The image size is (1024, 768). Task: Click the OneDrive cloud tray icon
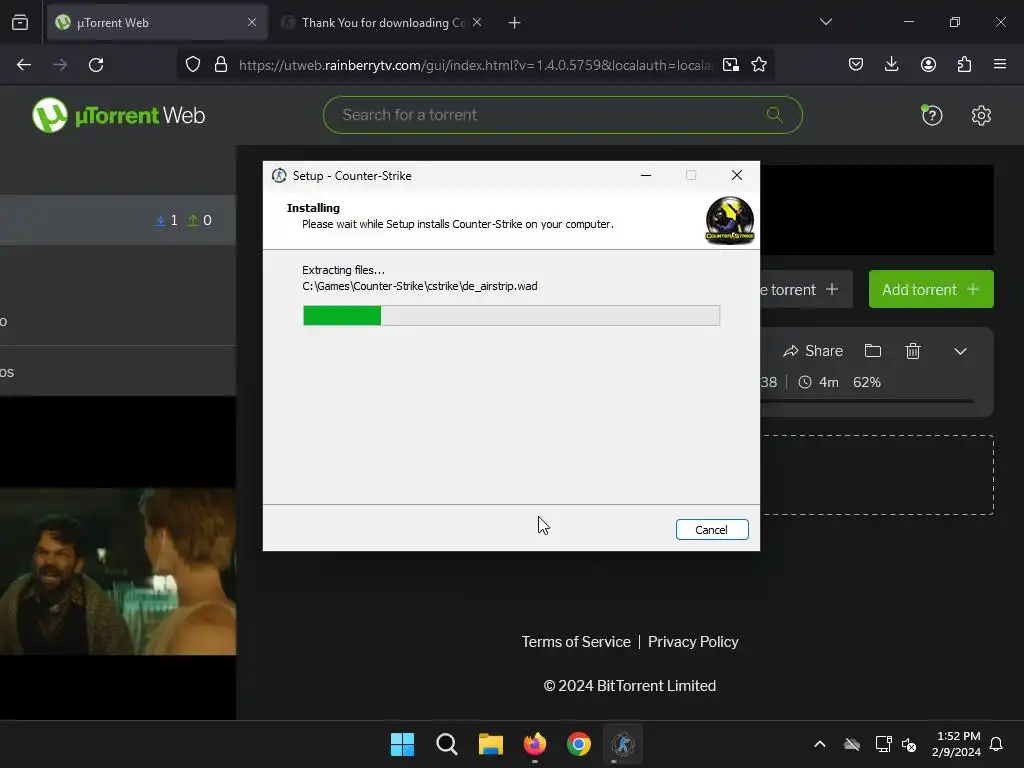(852, 744)
